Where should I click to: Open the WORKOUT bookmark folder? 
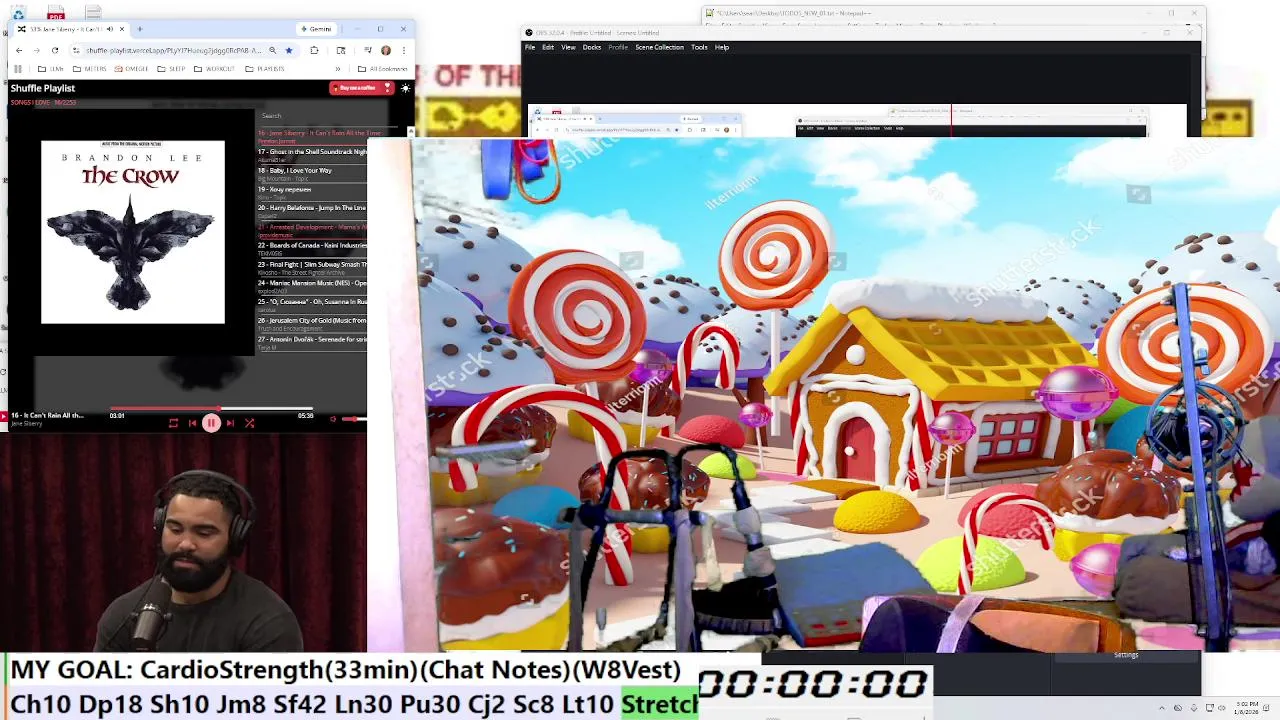click(x=214, y=69)
